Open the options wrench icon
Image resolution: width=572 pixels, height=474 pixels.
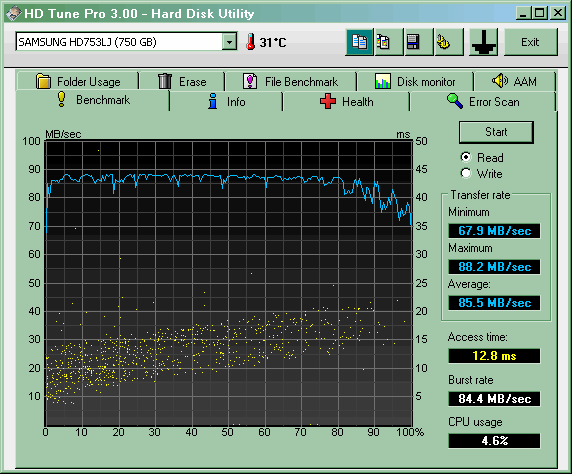point(449,42)
